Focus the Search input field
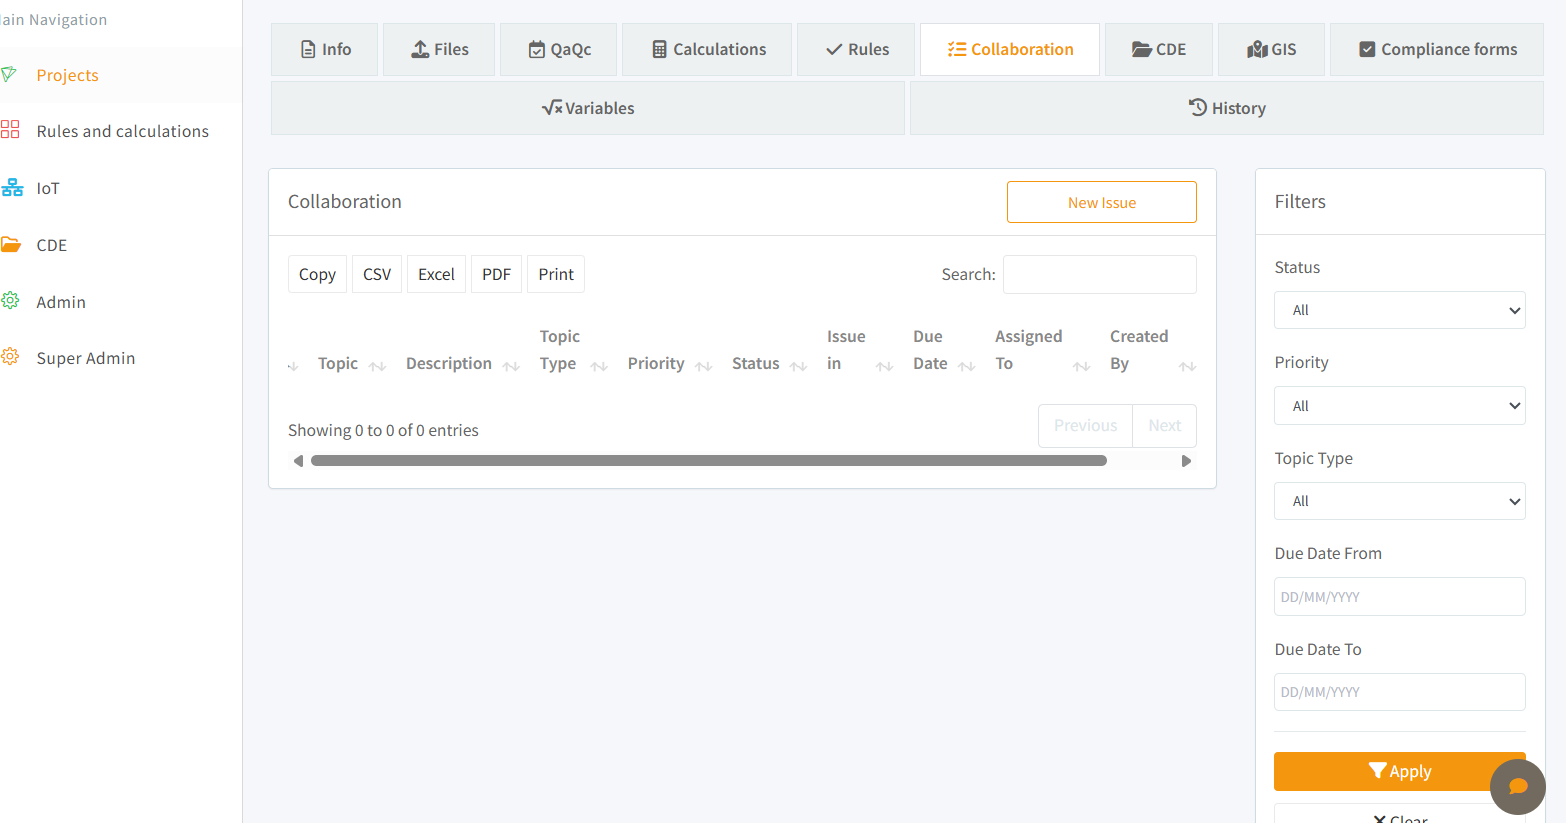1566x823 pixels. pyautogui.click(x=1100, y=274)
